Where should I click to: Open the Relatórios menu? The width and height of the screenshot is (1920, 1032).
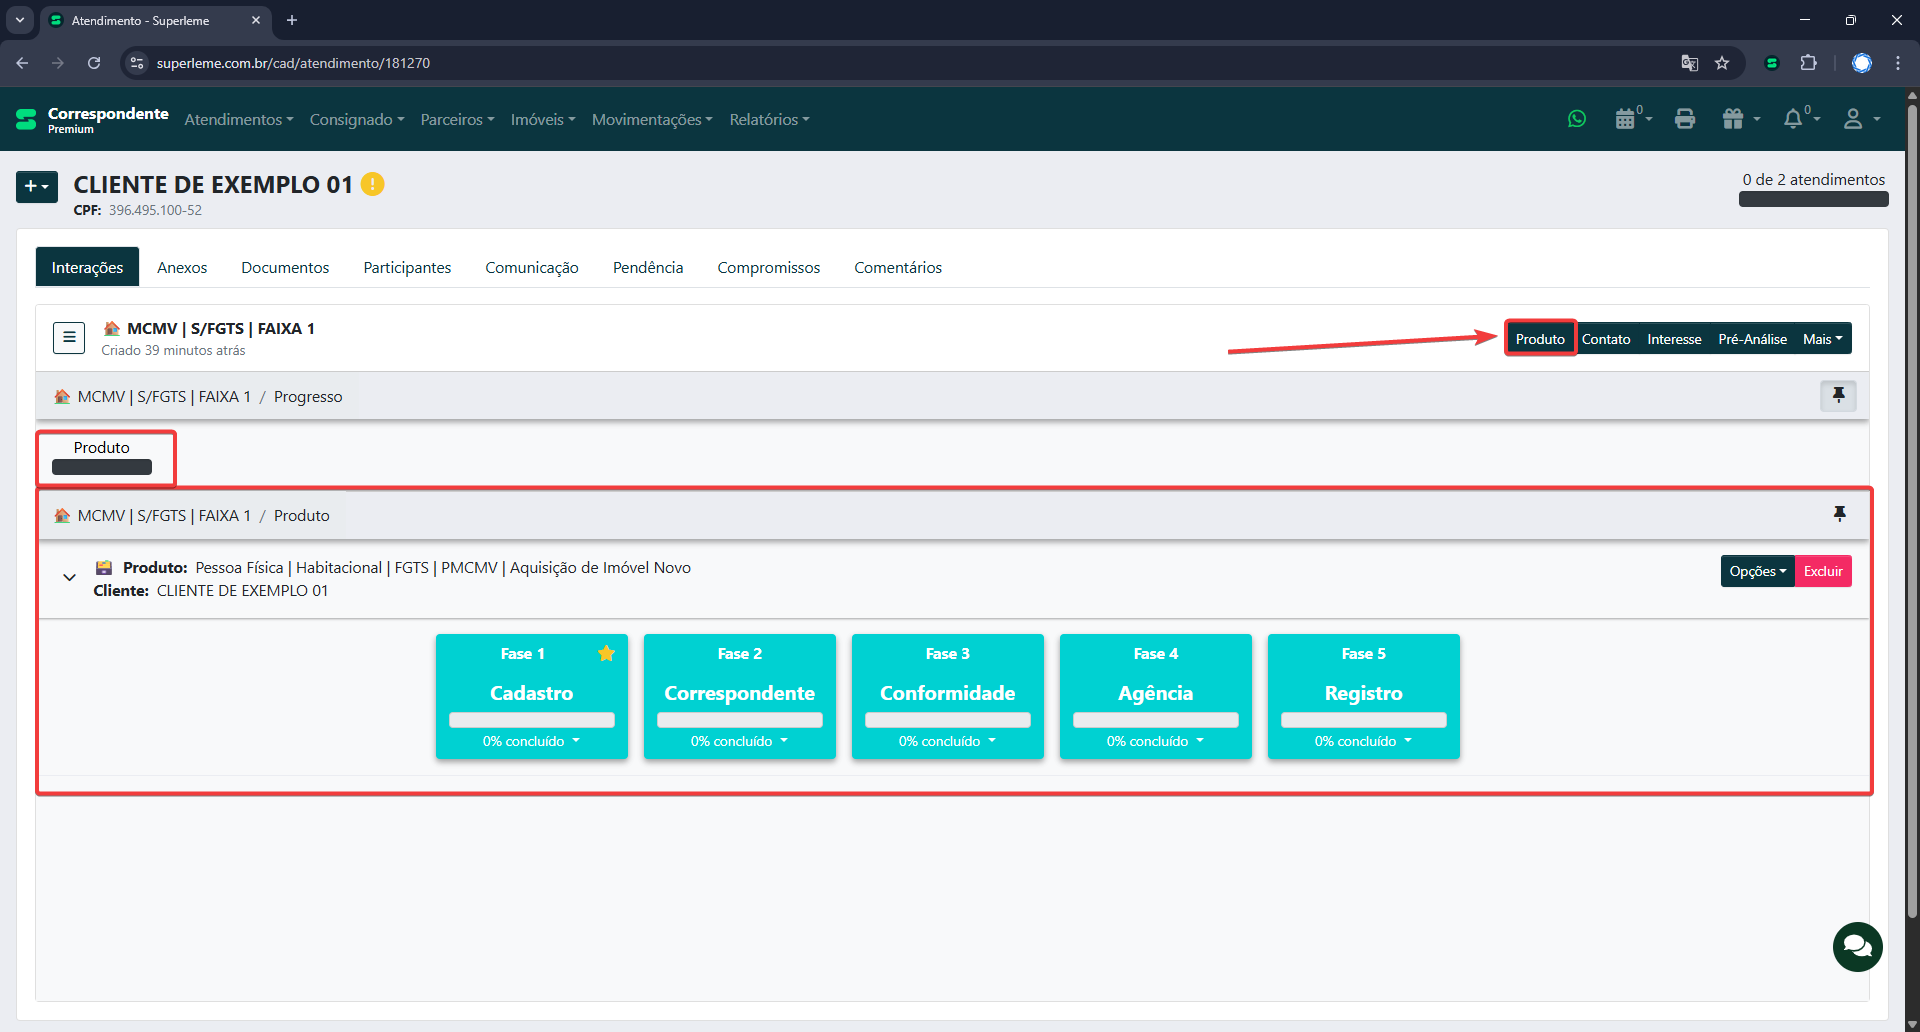[769, 119]
